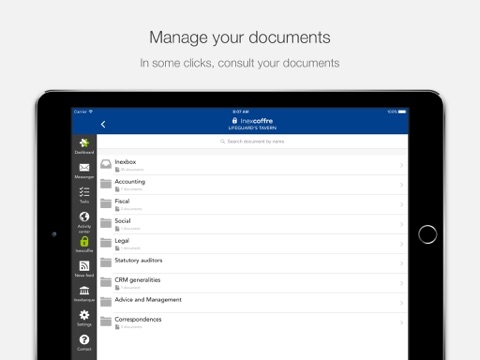This screenshot has width=480, height=360.
Task: Open Inexbanque bank building icon
Action: [84, 290]
